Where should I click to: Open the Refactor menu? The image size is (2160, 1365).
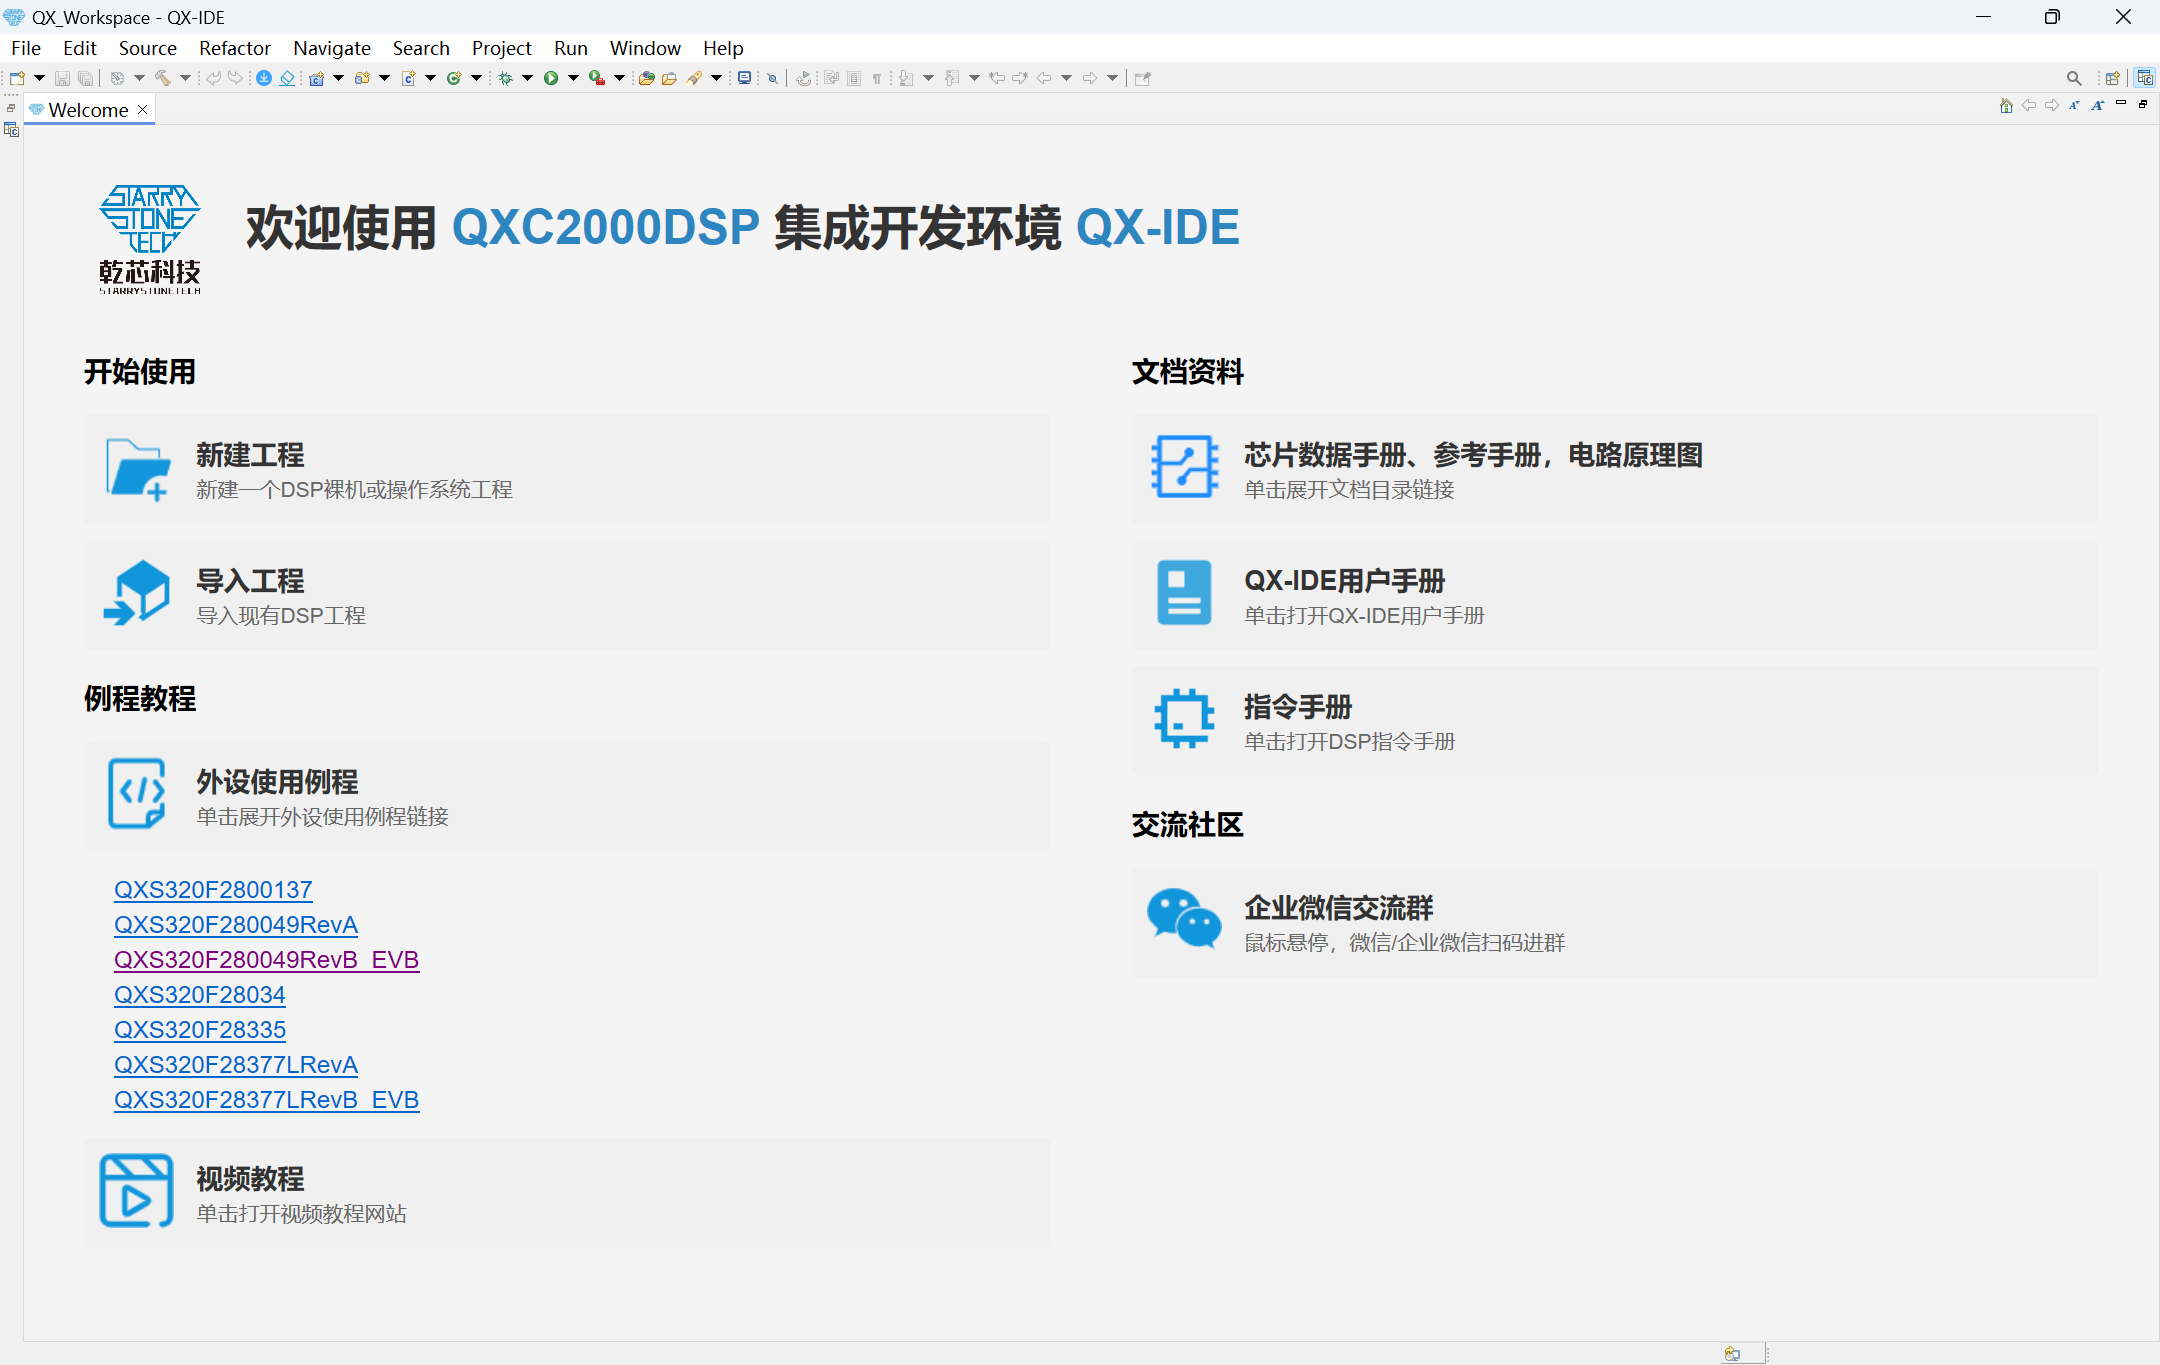[235, 48]
